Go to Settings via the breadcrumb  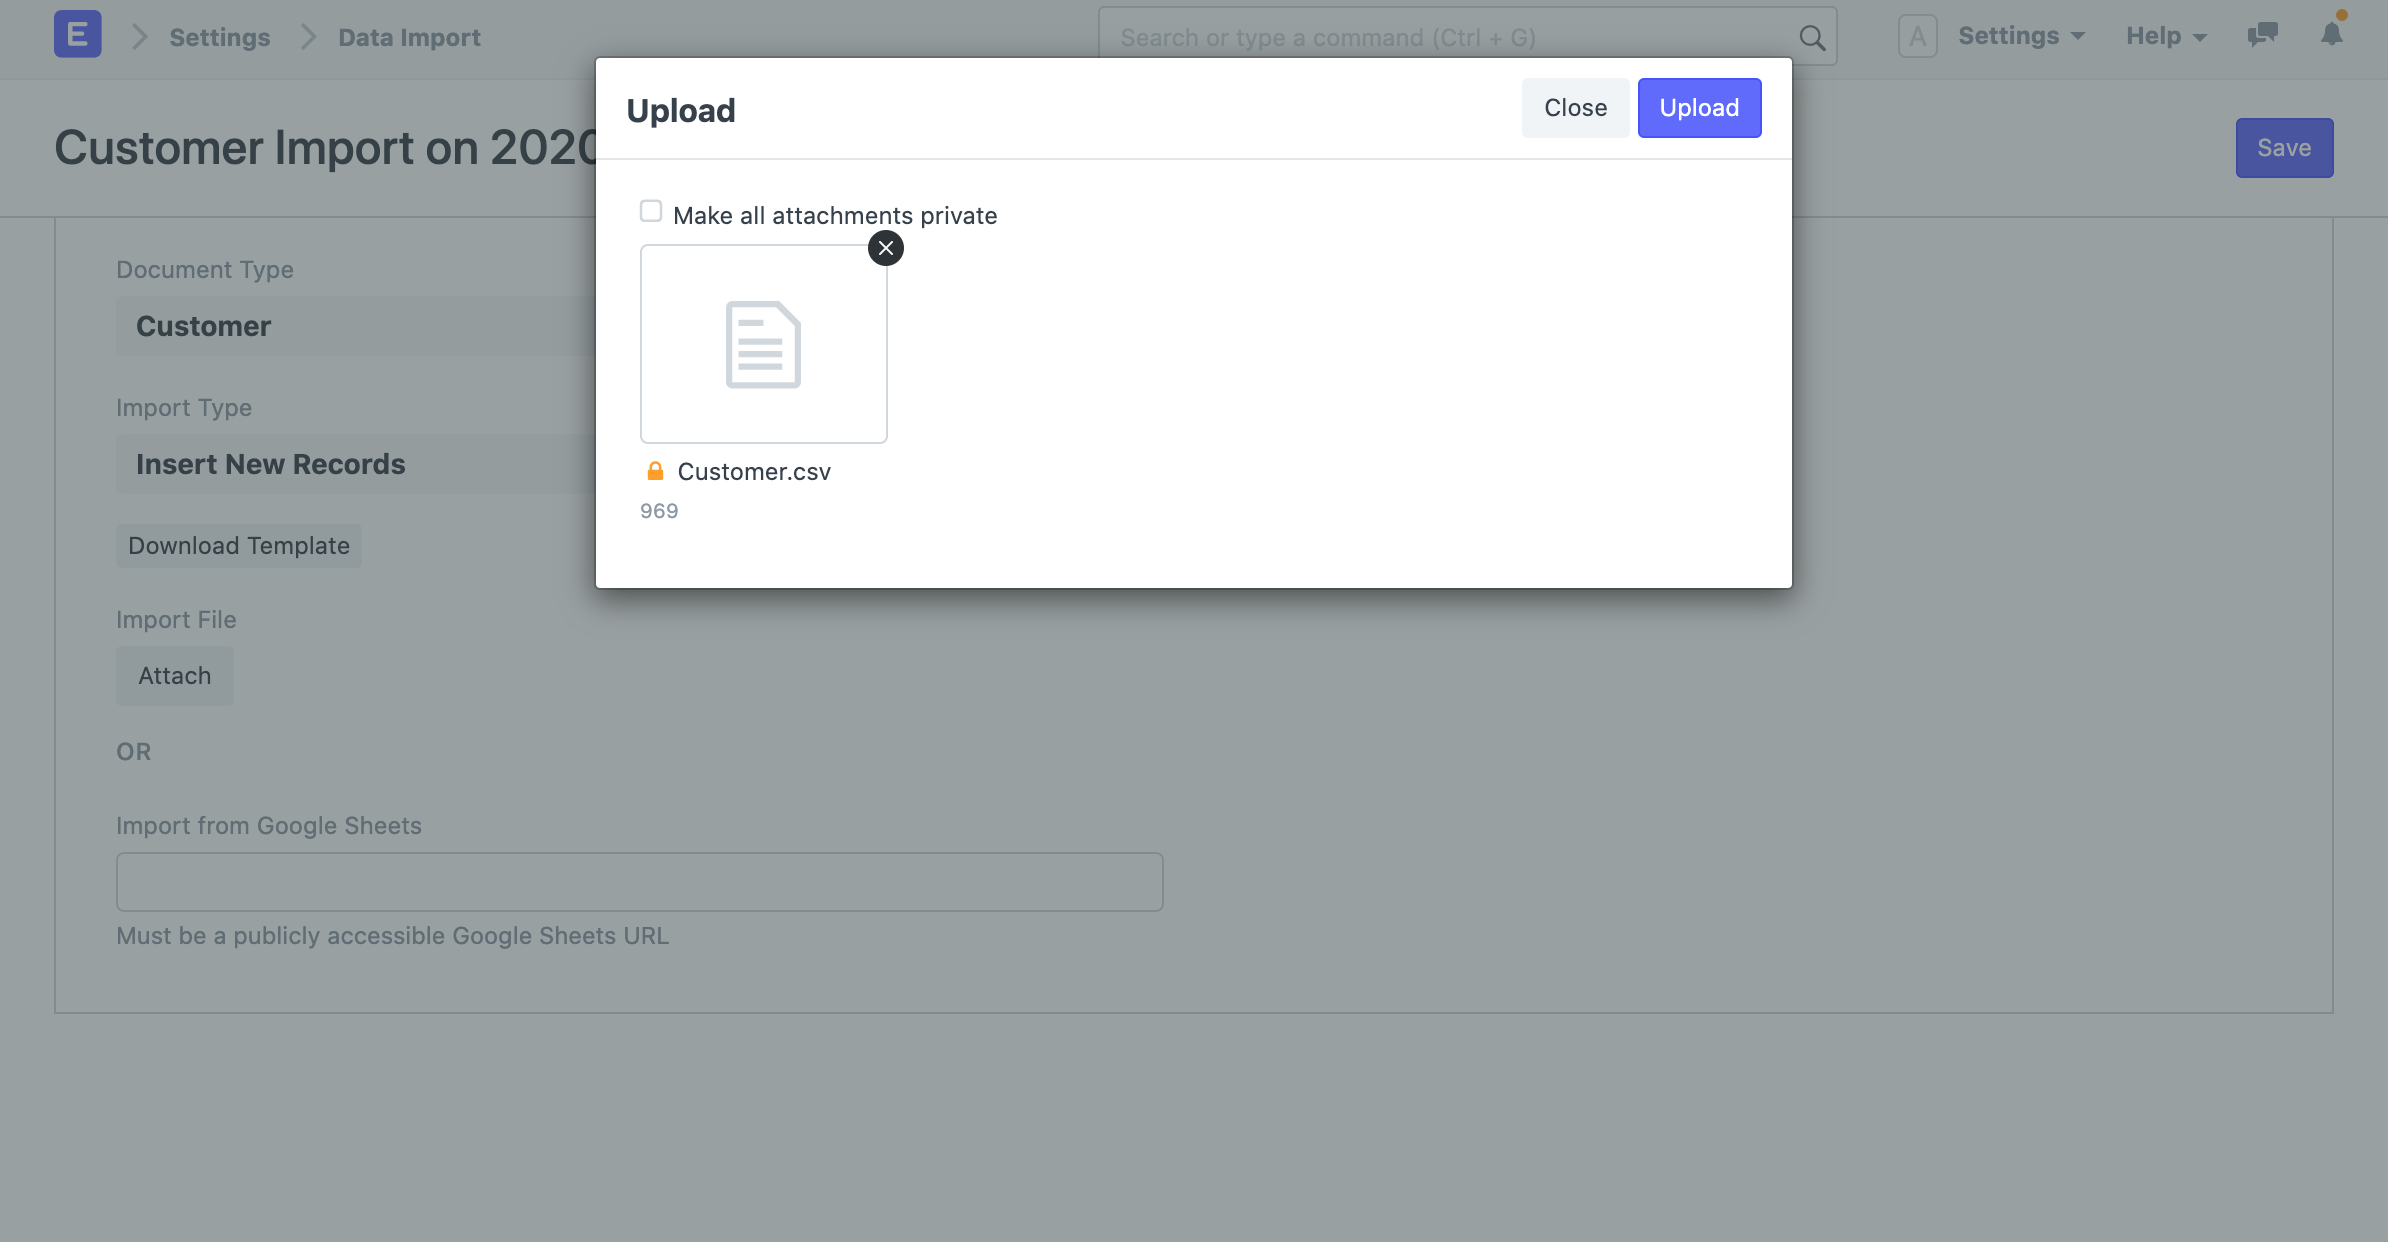[219, 37]
